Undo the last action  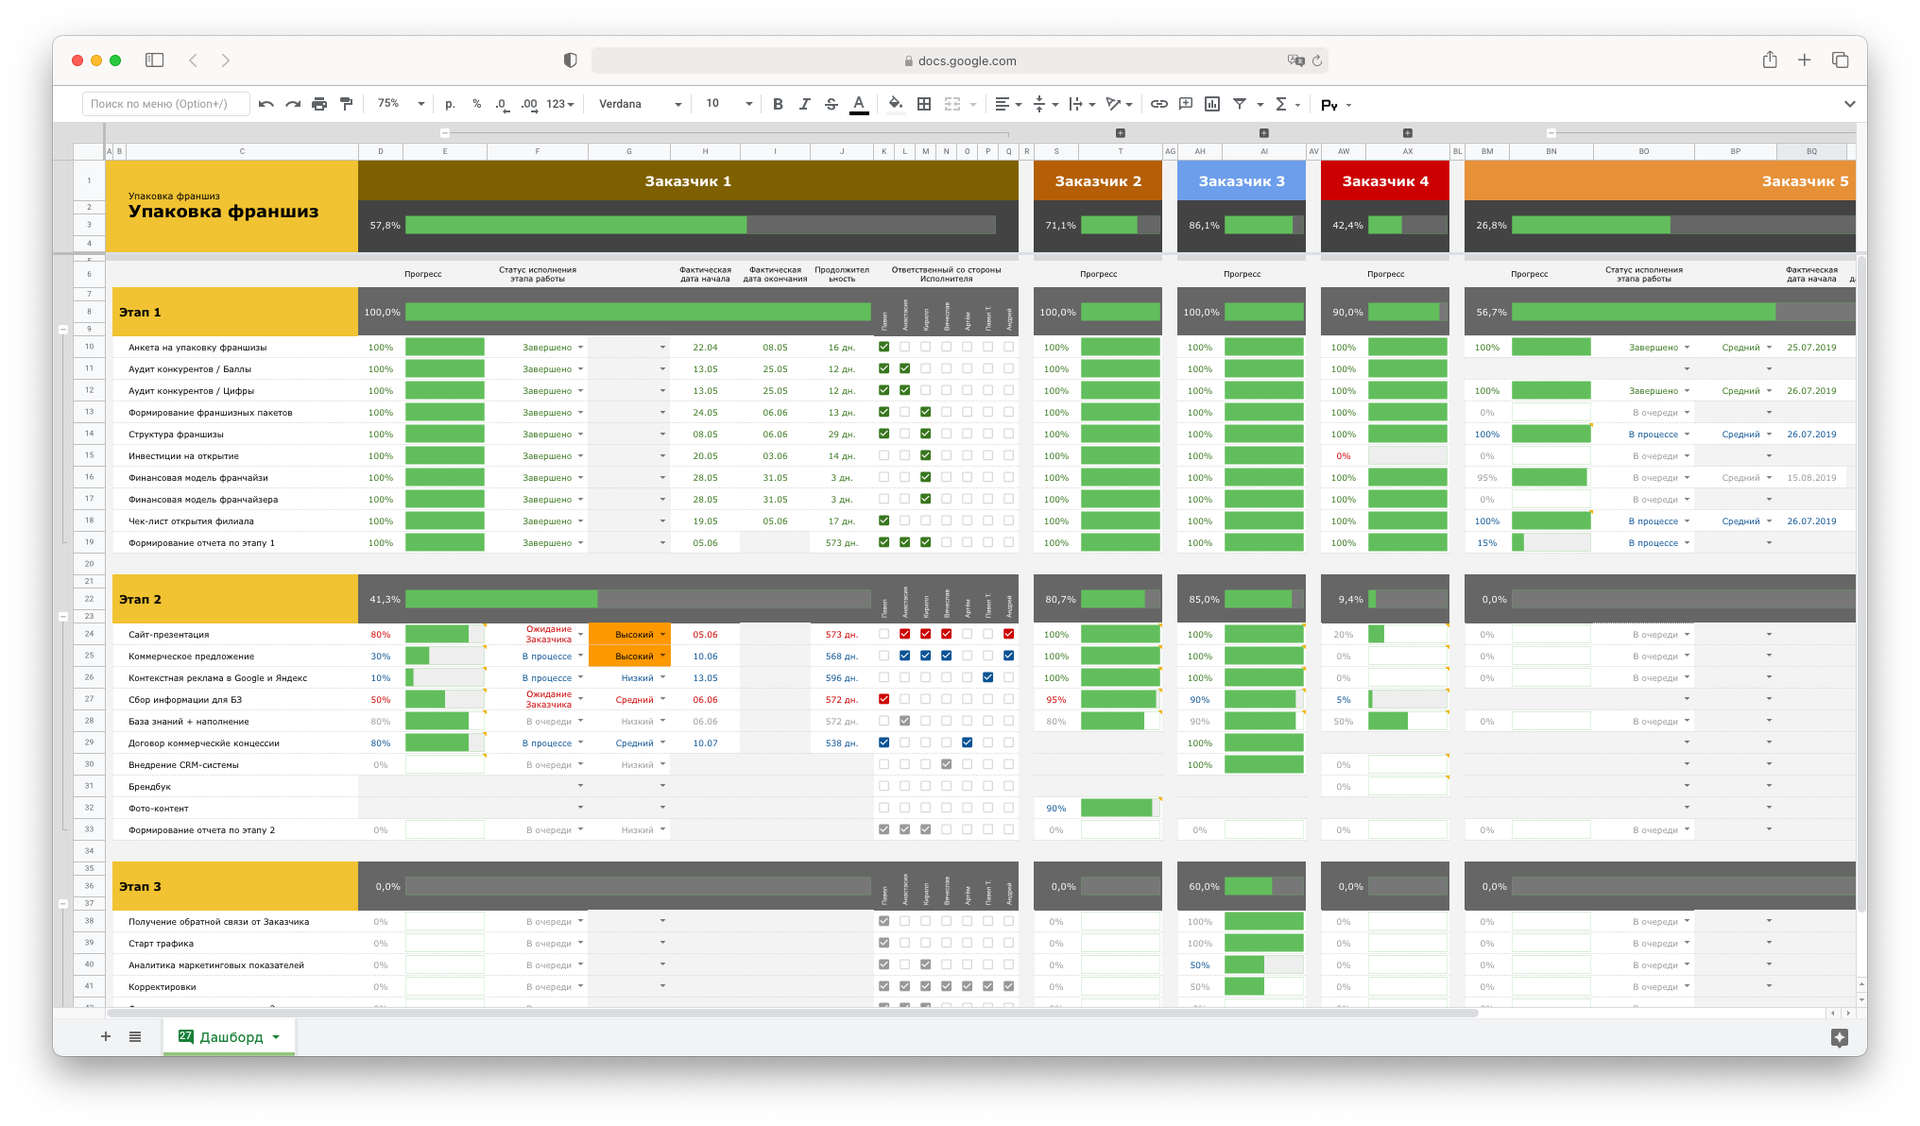pyautogui.click(x=266, y=104)
